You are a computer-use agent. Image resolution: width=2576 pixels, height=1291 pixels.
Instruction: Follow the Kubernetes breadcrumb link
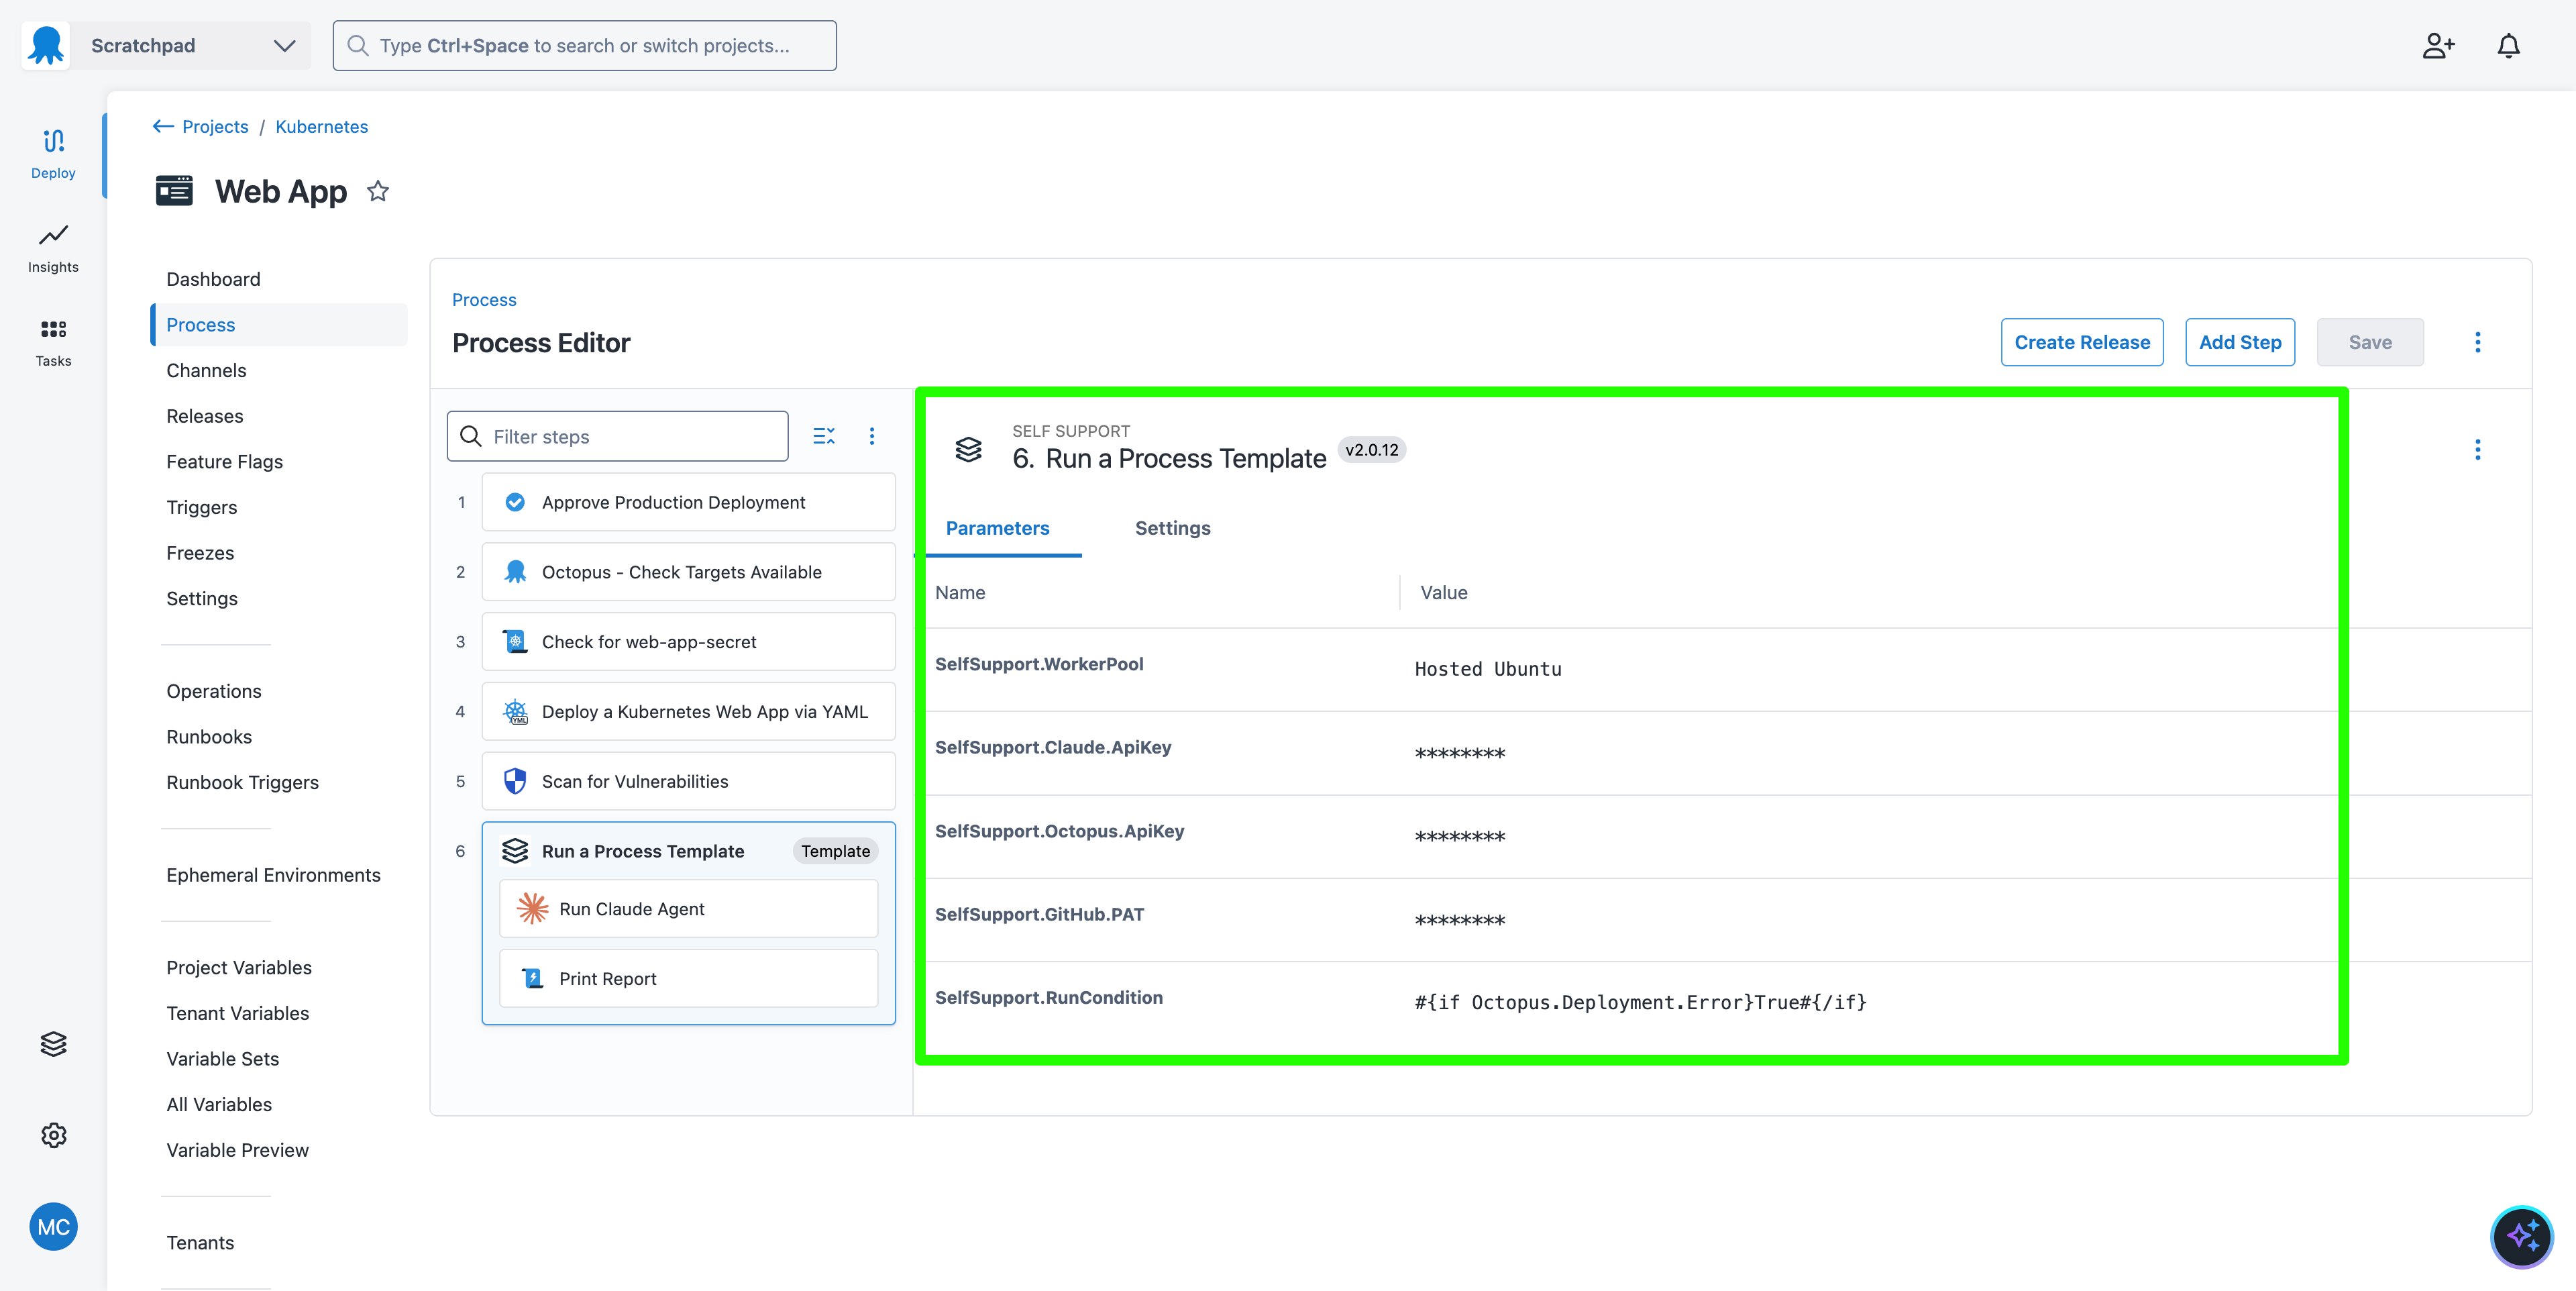[x=322, y=126]
